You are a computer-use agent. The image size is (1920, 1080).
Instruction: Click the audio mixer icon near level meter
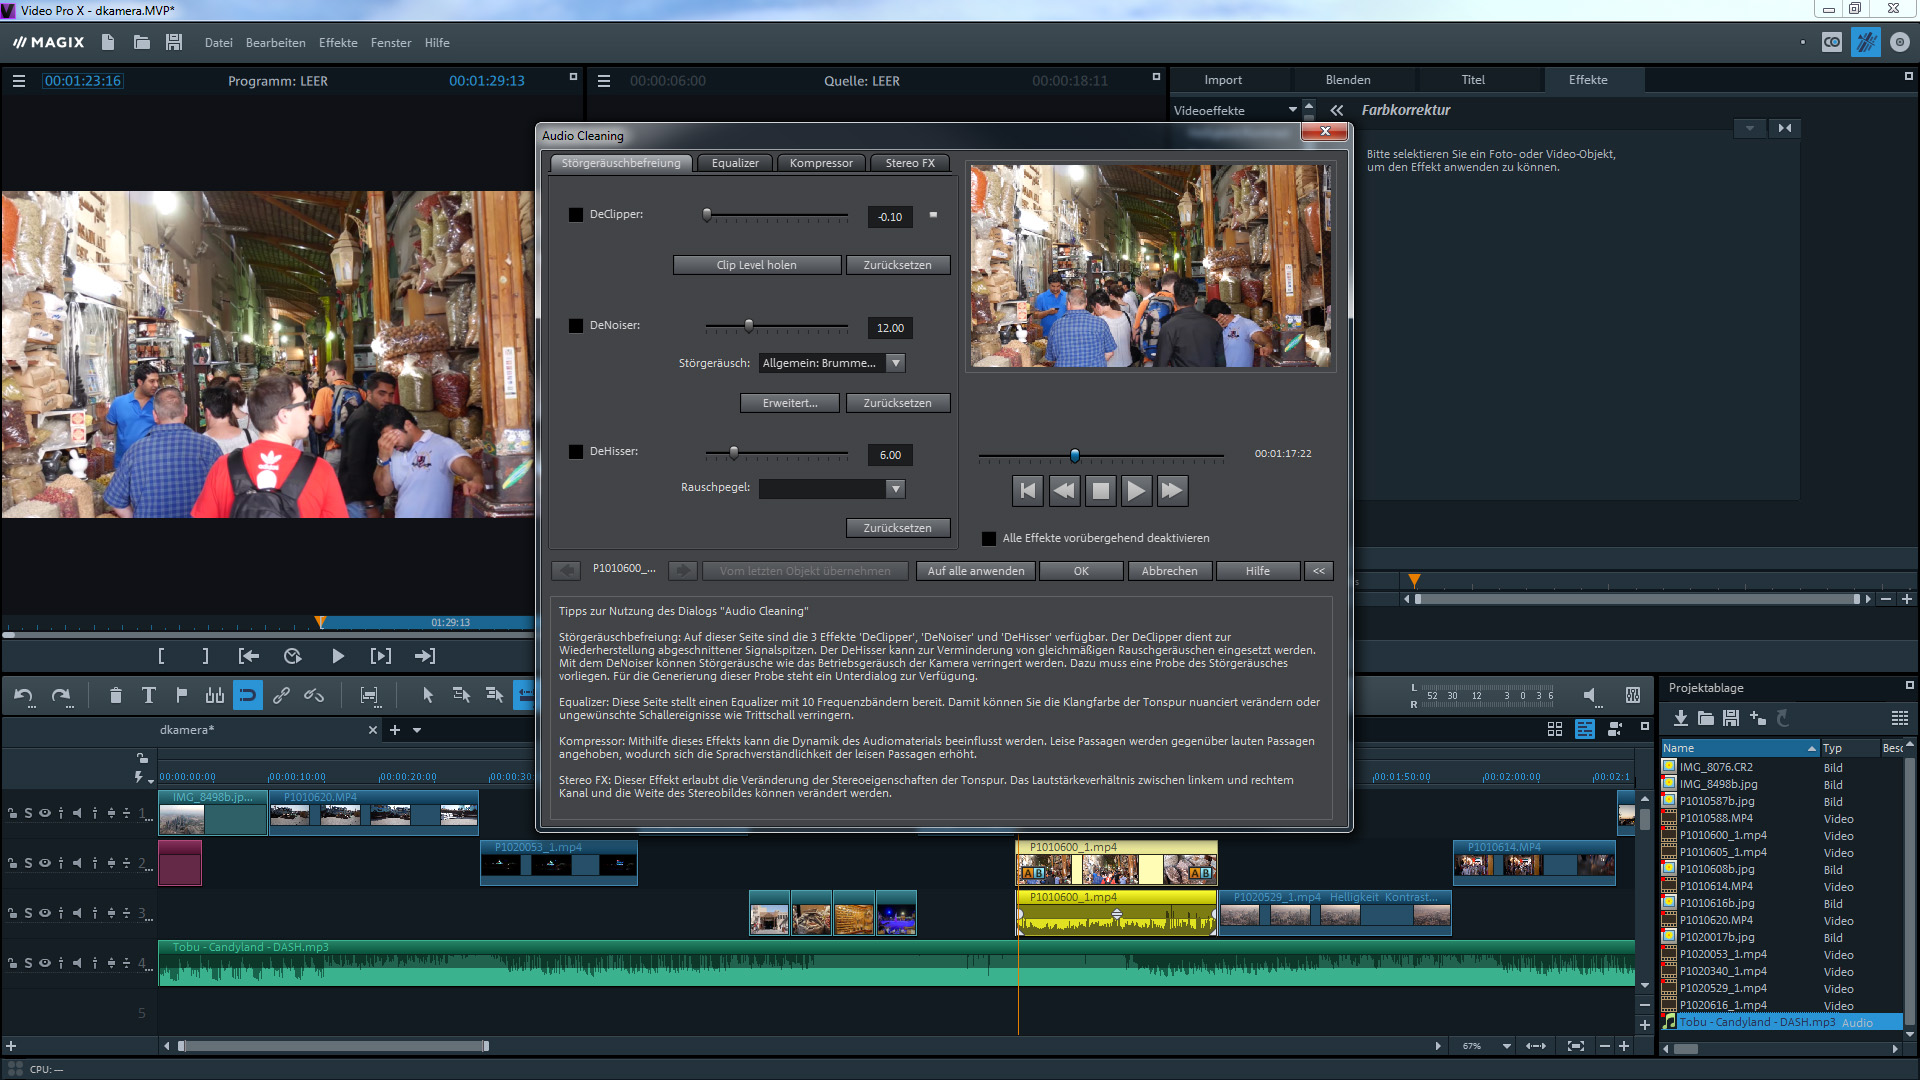1632,695
